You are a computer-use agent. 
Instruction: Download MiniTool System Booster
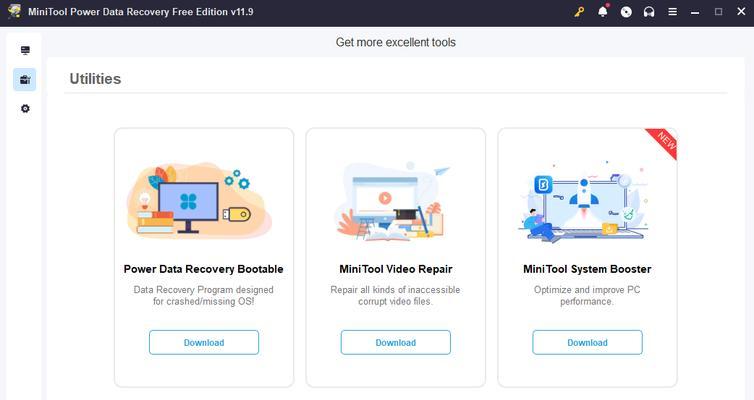tap(587, 342)
